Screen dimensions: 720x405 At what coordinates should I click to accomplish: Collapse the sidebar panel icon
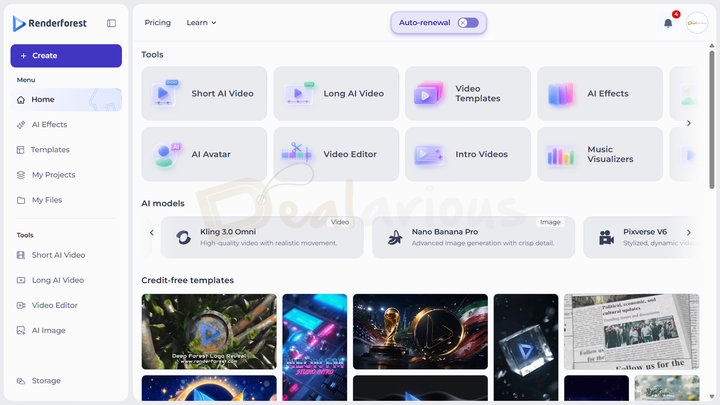click(111, 23)
